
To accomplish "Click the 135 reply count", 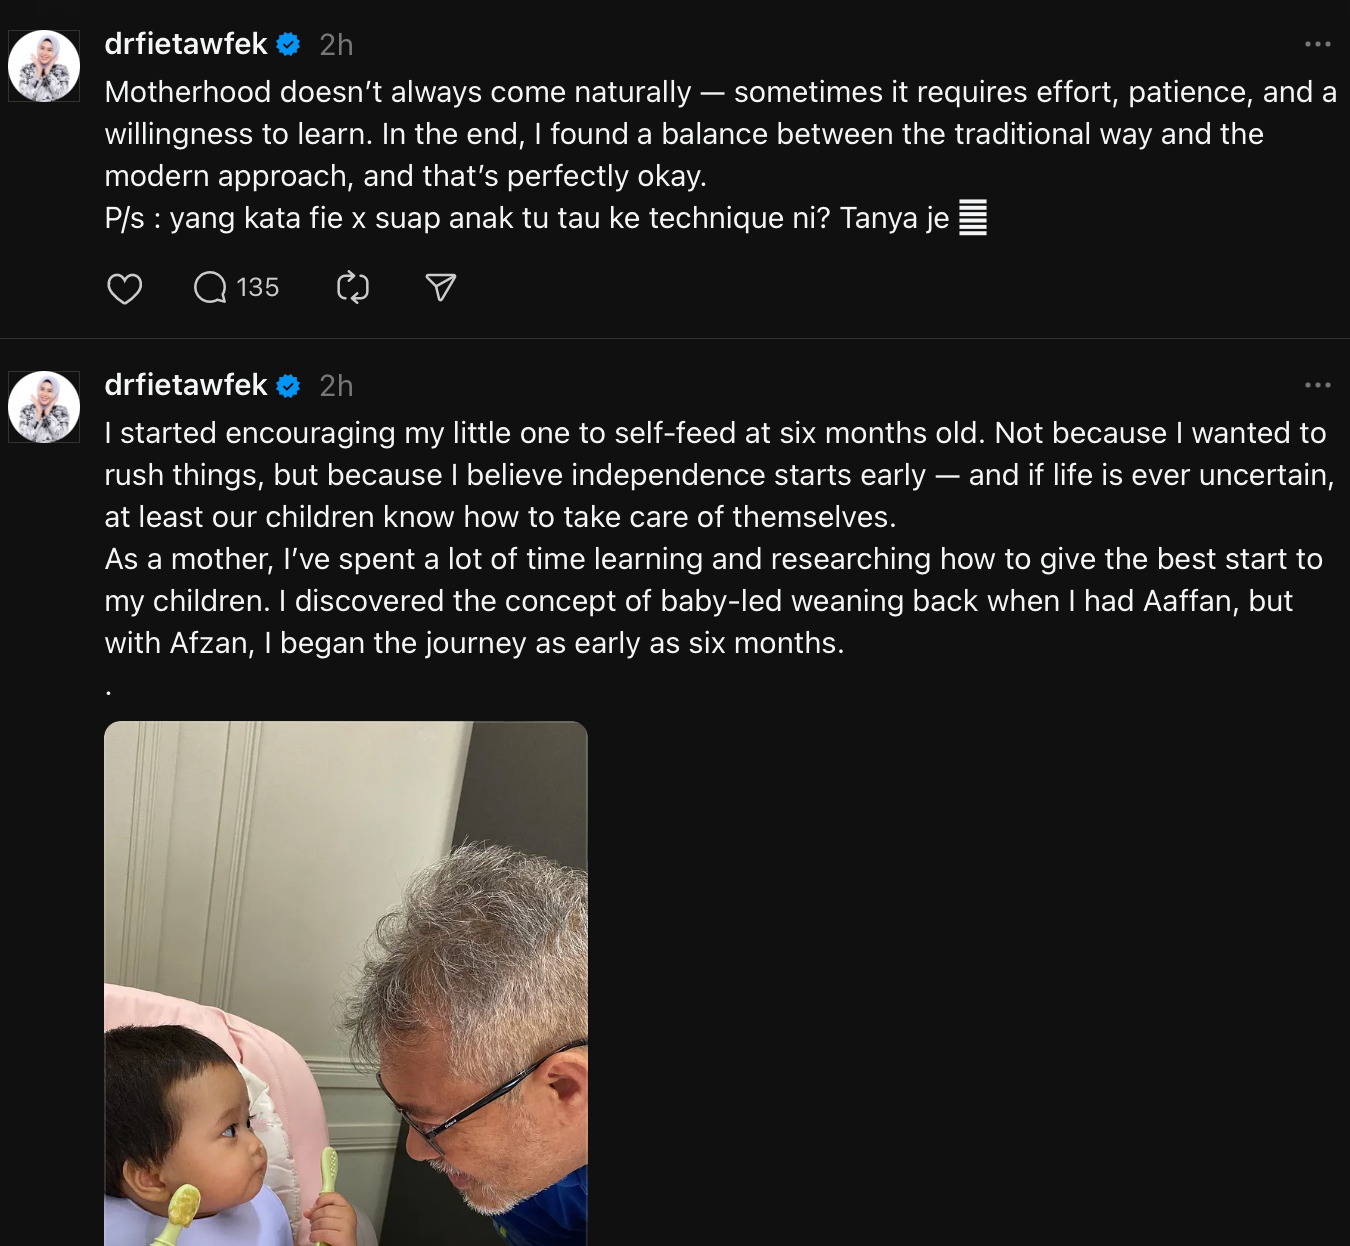I will 257,288.
